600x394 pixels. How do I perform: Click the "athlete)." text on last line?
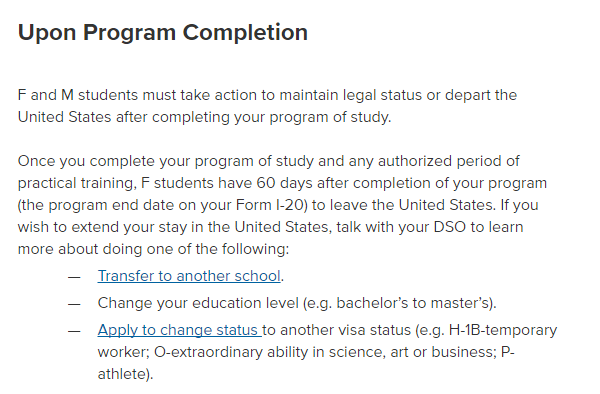click(125, 374)
